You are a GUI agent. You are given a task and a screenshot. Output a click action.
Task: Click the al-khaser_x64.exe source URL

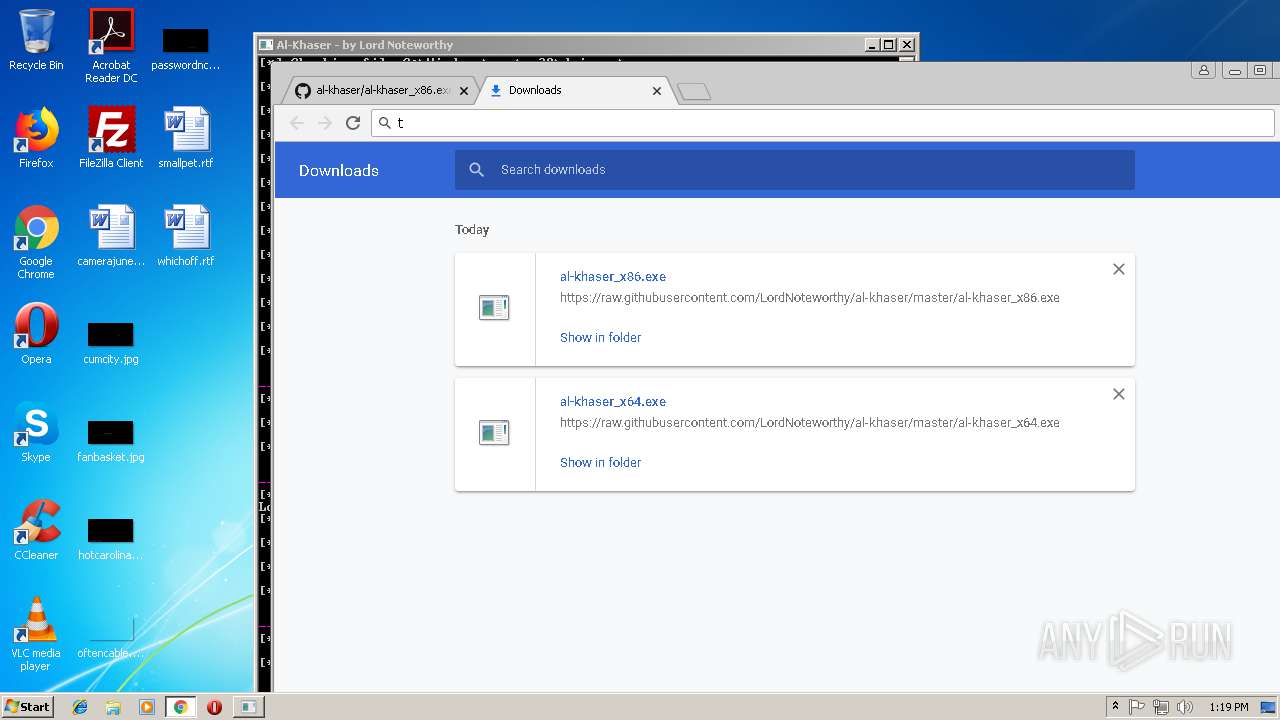click(810, 423)
